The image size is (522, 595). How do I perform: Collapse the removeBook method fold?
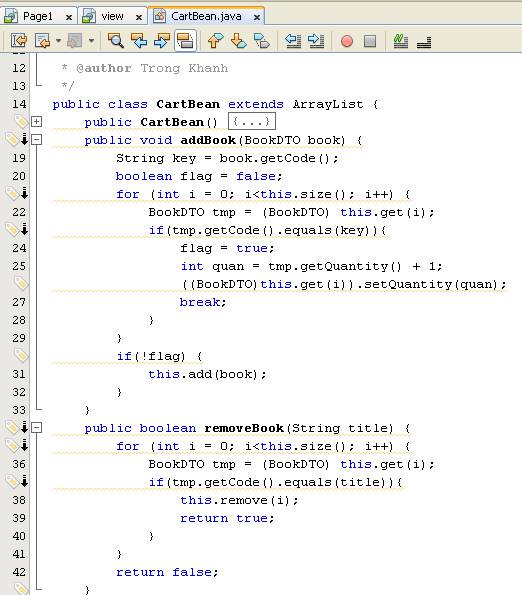pos(36,428)
